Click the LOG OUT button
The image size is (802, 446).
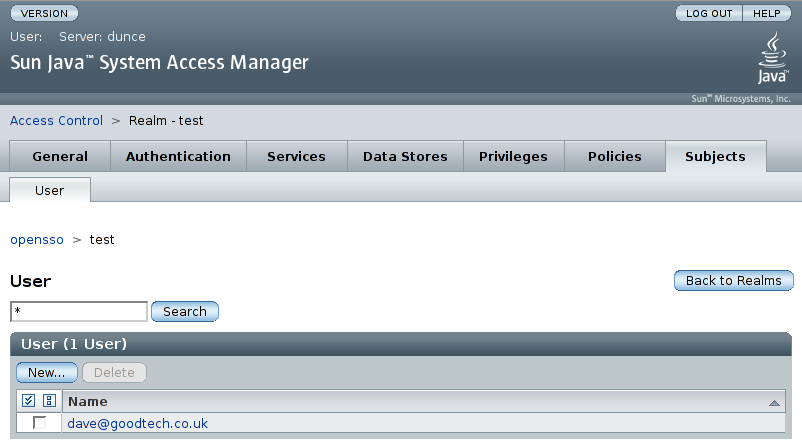tap(709, 13)
